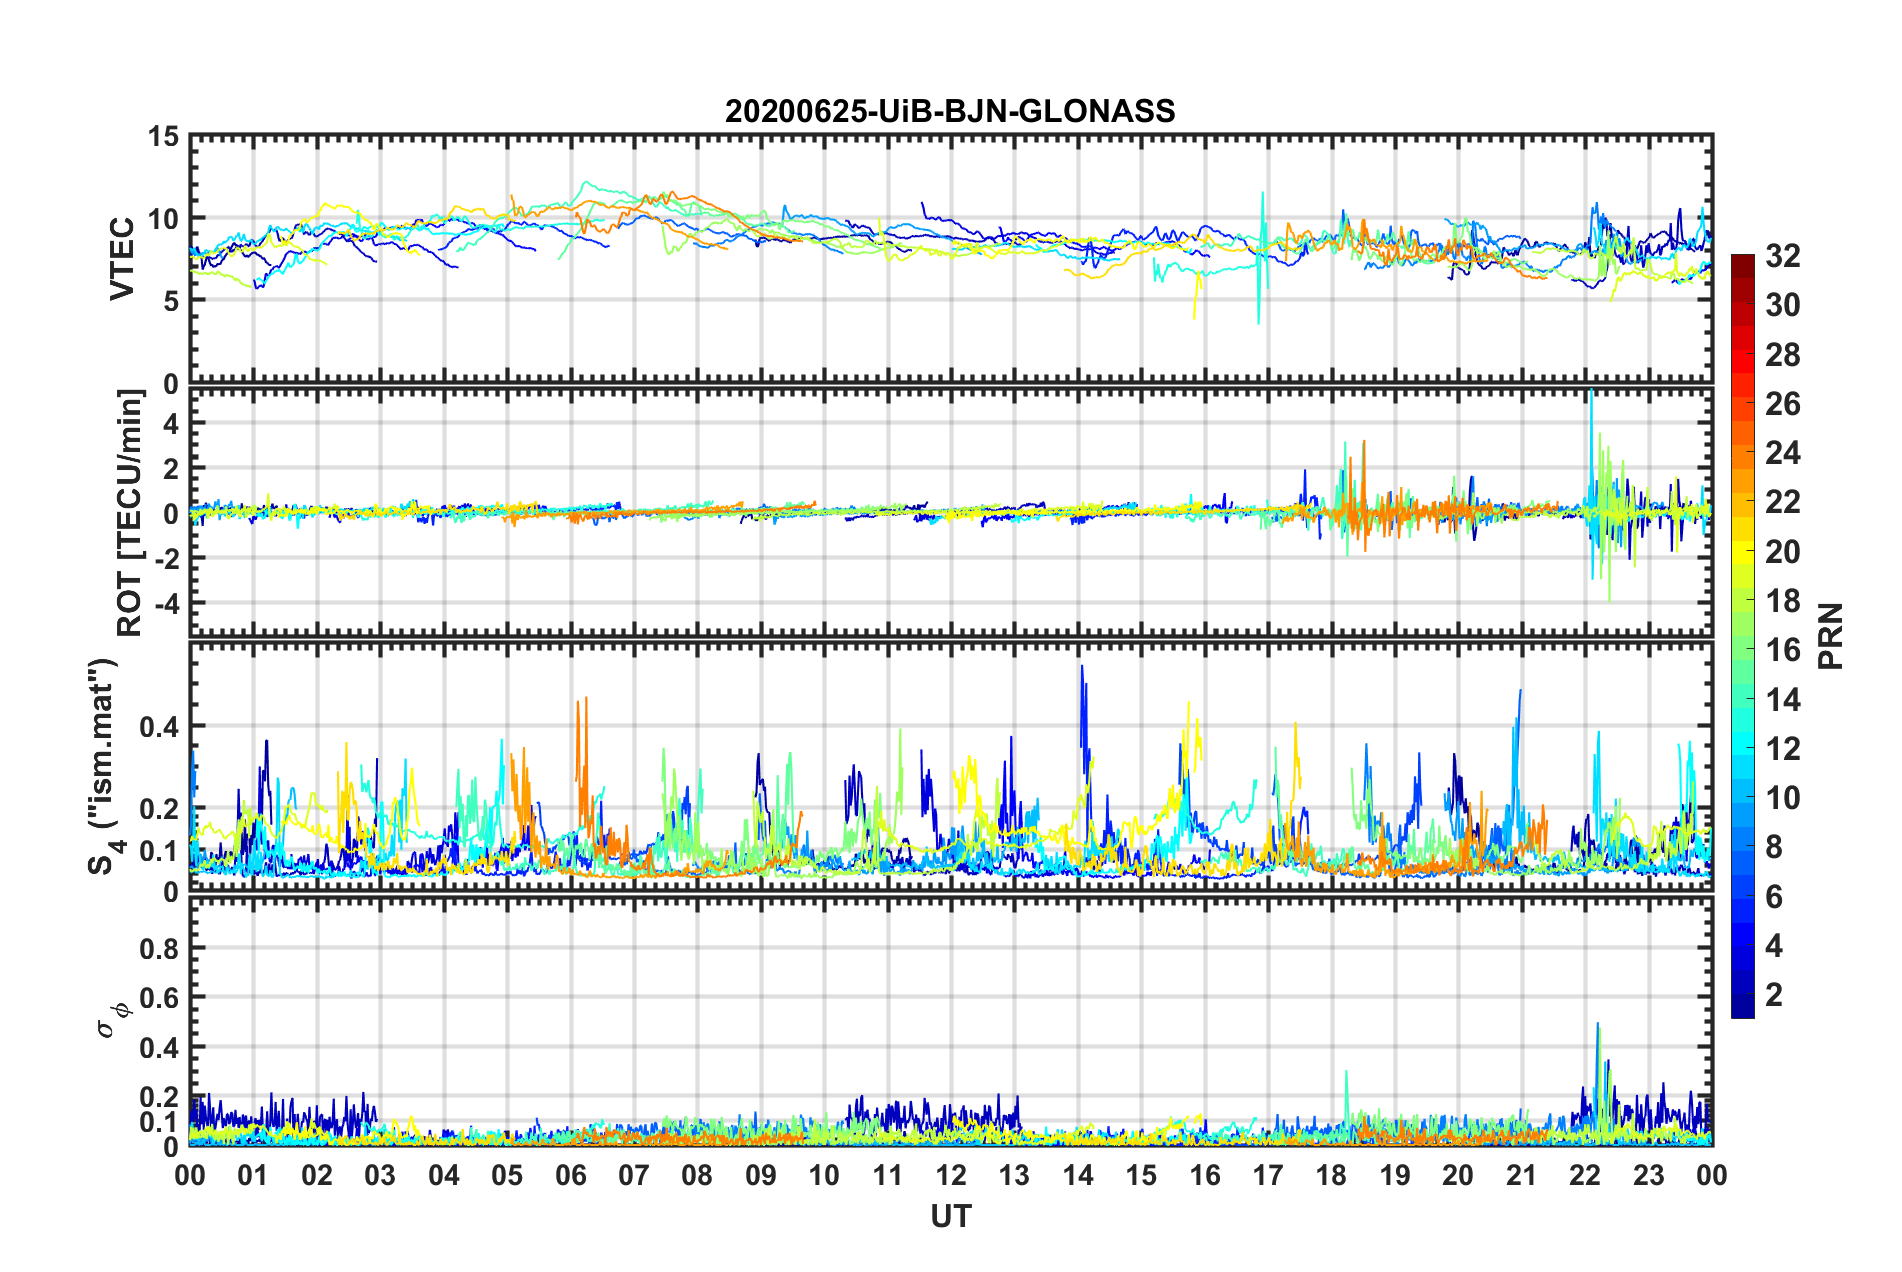1902x1272 pixels.
Task: Select UT axis hour label 22
Action: click(x=1585, y=1175)
